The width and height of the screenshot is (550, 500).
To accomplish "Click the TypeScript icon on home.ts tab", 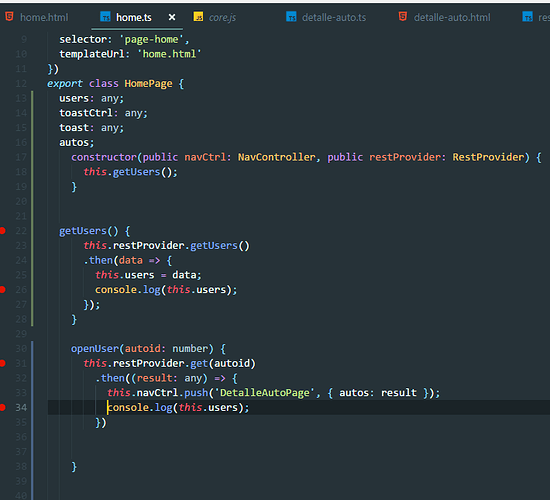I will click(105, 16).
